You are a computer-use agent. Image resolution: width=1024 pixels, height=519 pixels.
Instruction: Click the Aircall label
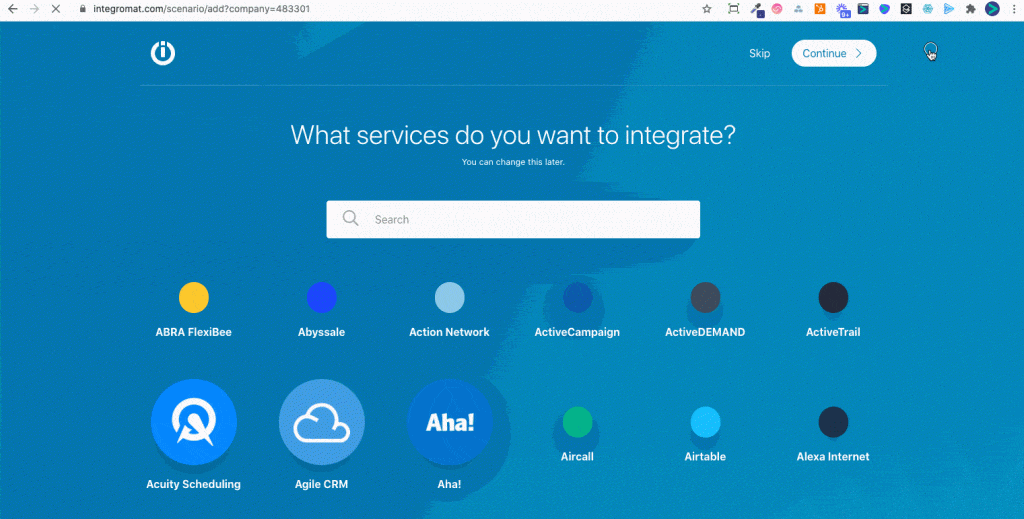(577, 456)
